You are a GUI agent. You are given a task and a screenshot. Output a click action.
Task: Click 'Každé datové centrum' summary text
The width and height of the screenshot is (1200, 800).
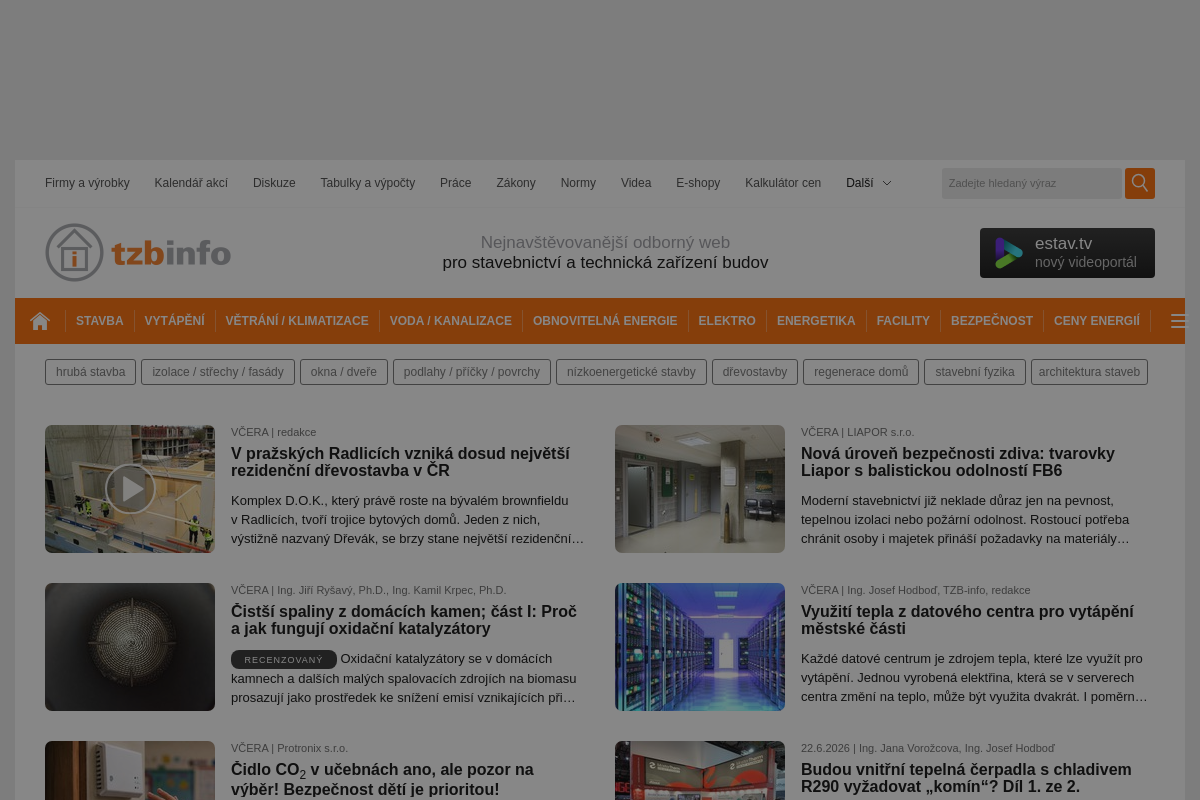click(974, 678)
